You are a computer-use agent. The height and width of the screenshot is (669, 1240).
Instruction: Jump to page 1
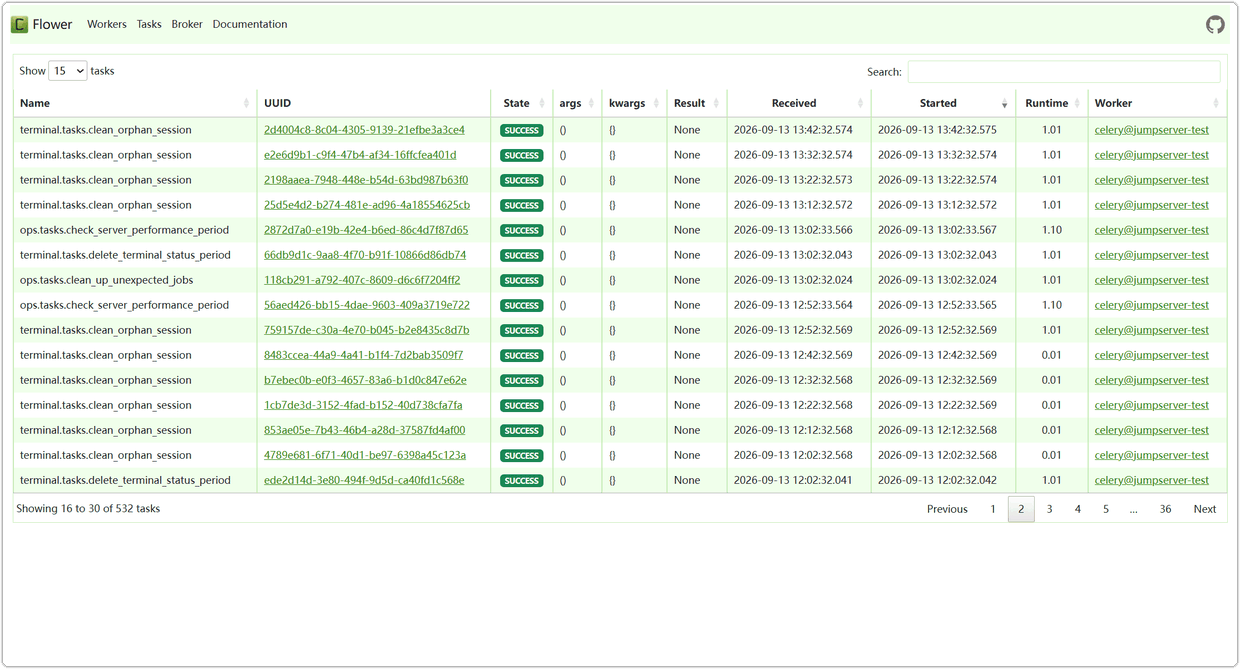[993, 509]
